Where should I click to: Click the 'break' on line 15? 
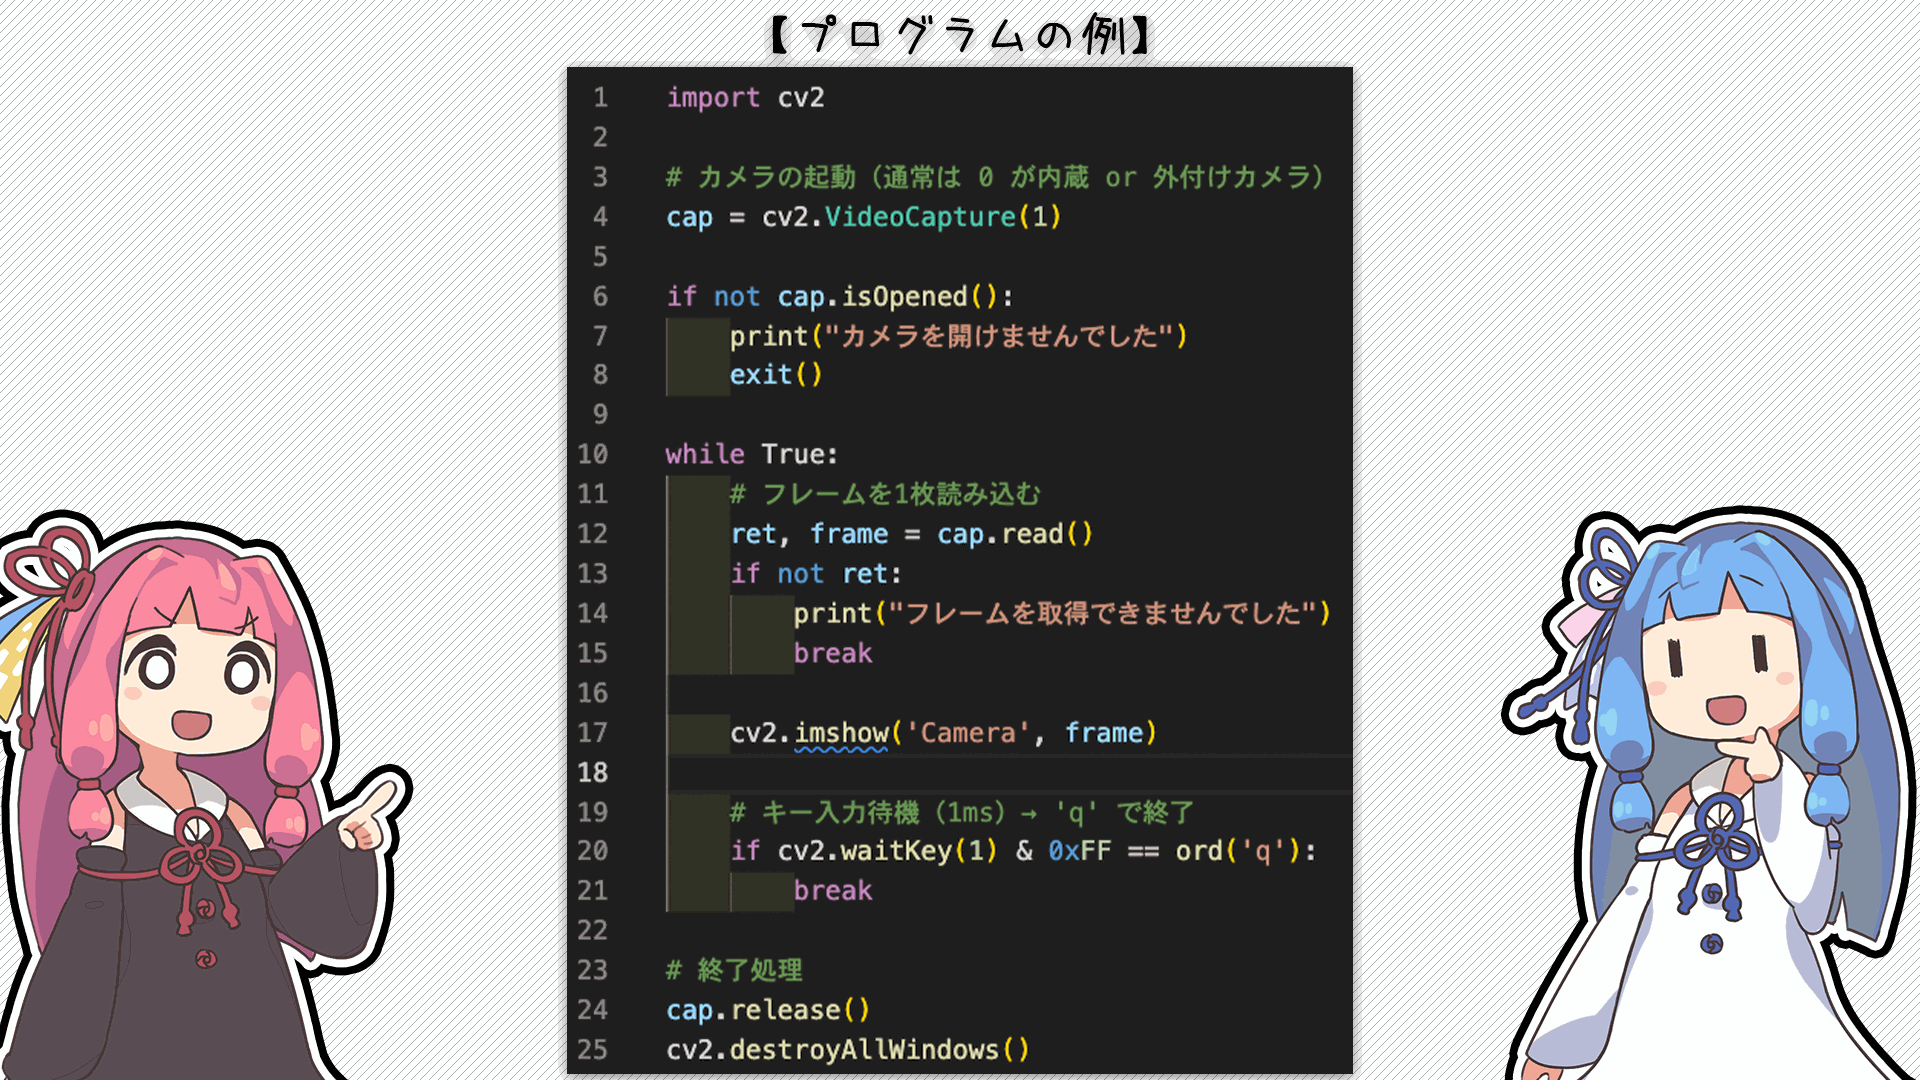pyautogui.click(x=833, y=653)
